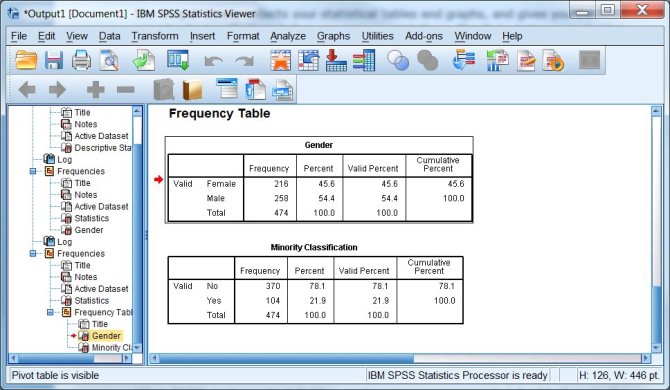Click the Collapse minus icon in outline toolbar

(x=126, y=90)
